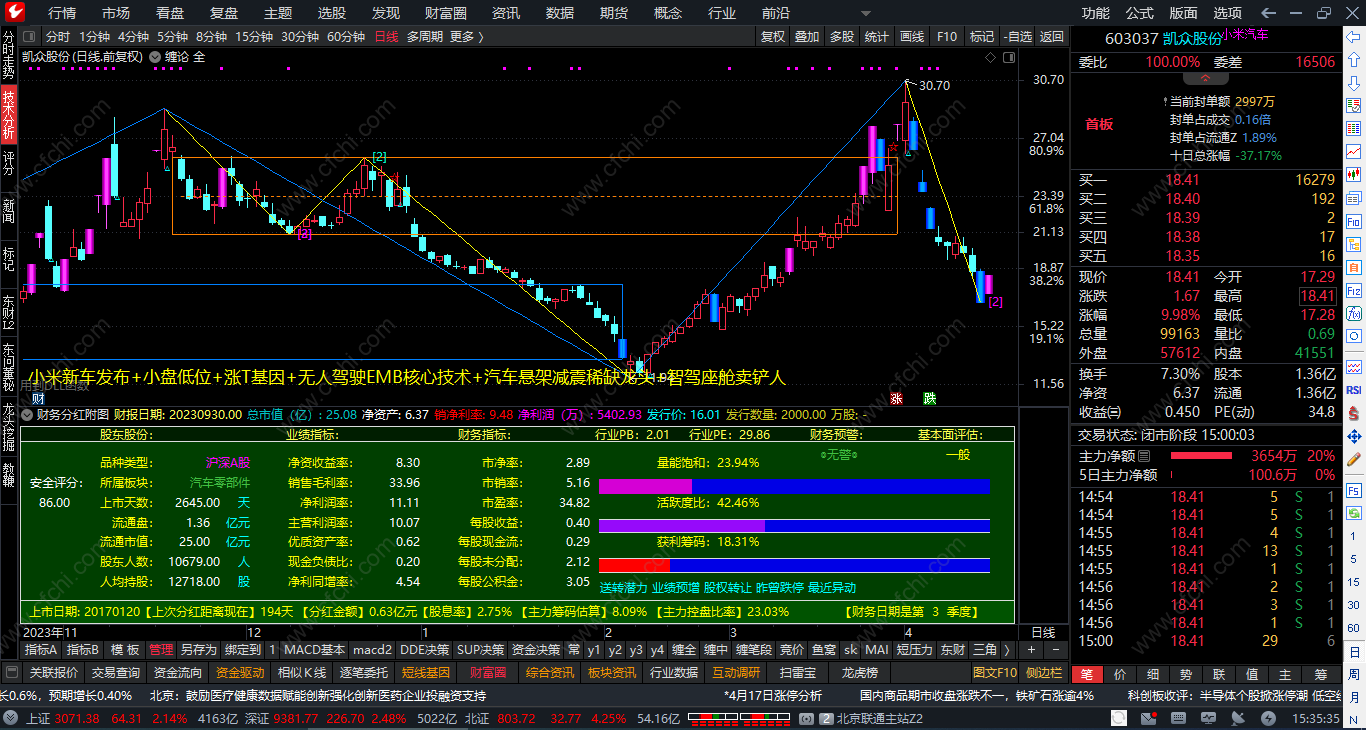Viewport: 1366px width, 730px height.
Task: Click the small window icon left of 关联报价
Action: (12, 673)
